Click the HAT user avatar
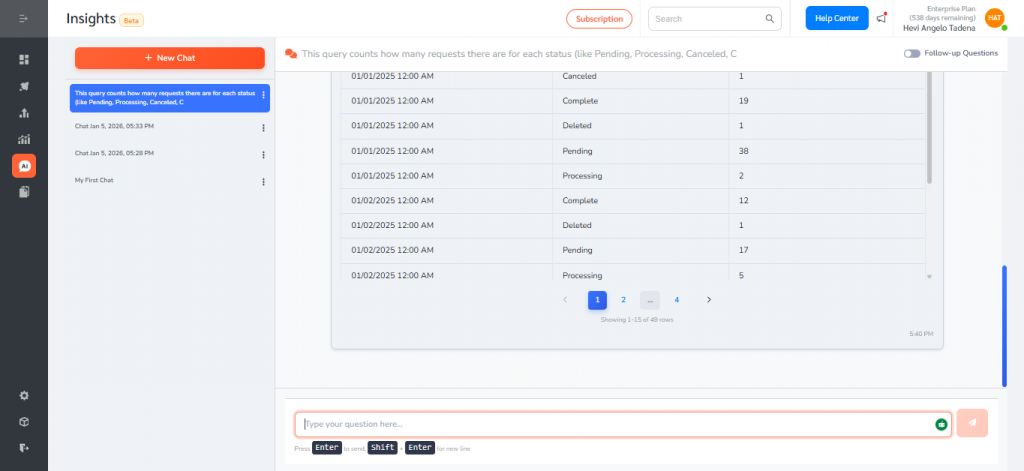 [x=993, y=18]
